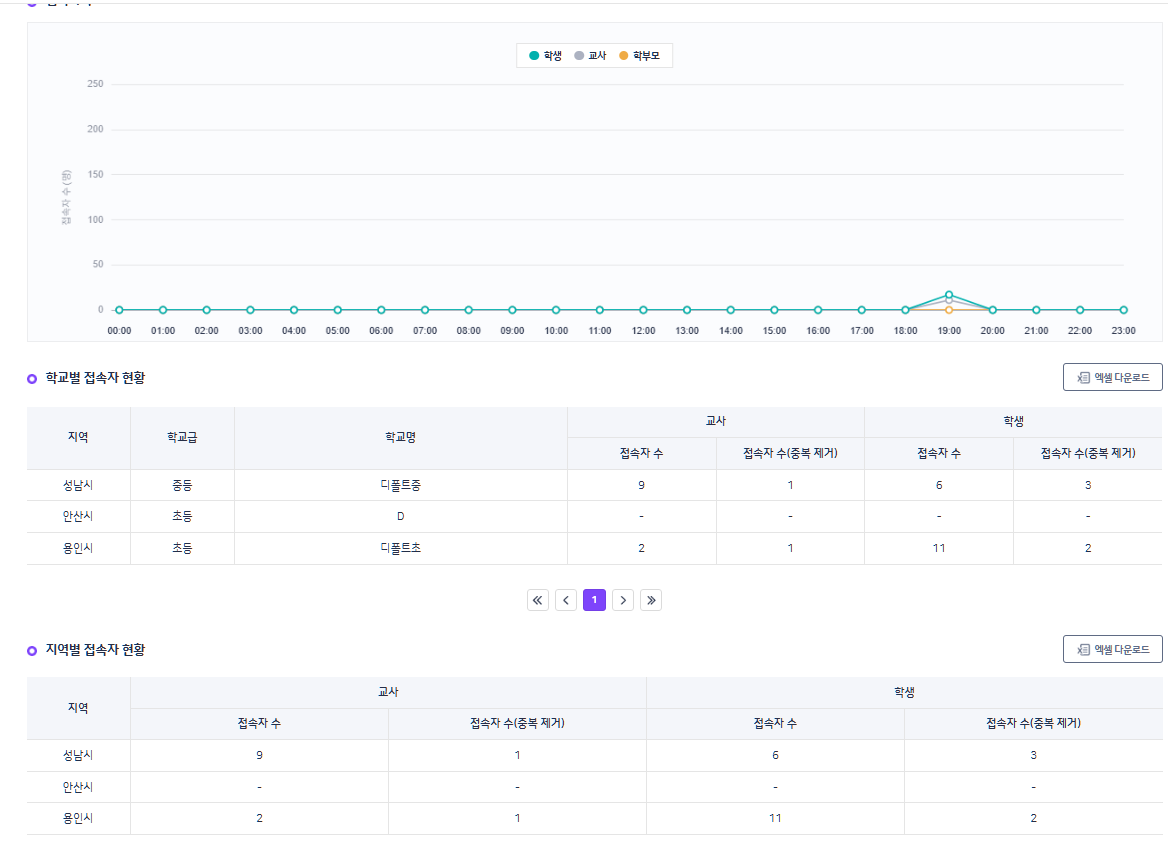
Task: Click the 학교명 column header
Action: coord(400,438)
